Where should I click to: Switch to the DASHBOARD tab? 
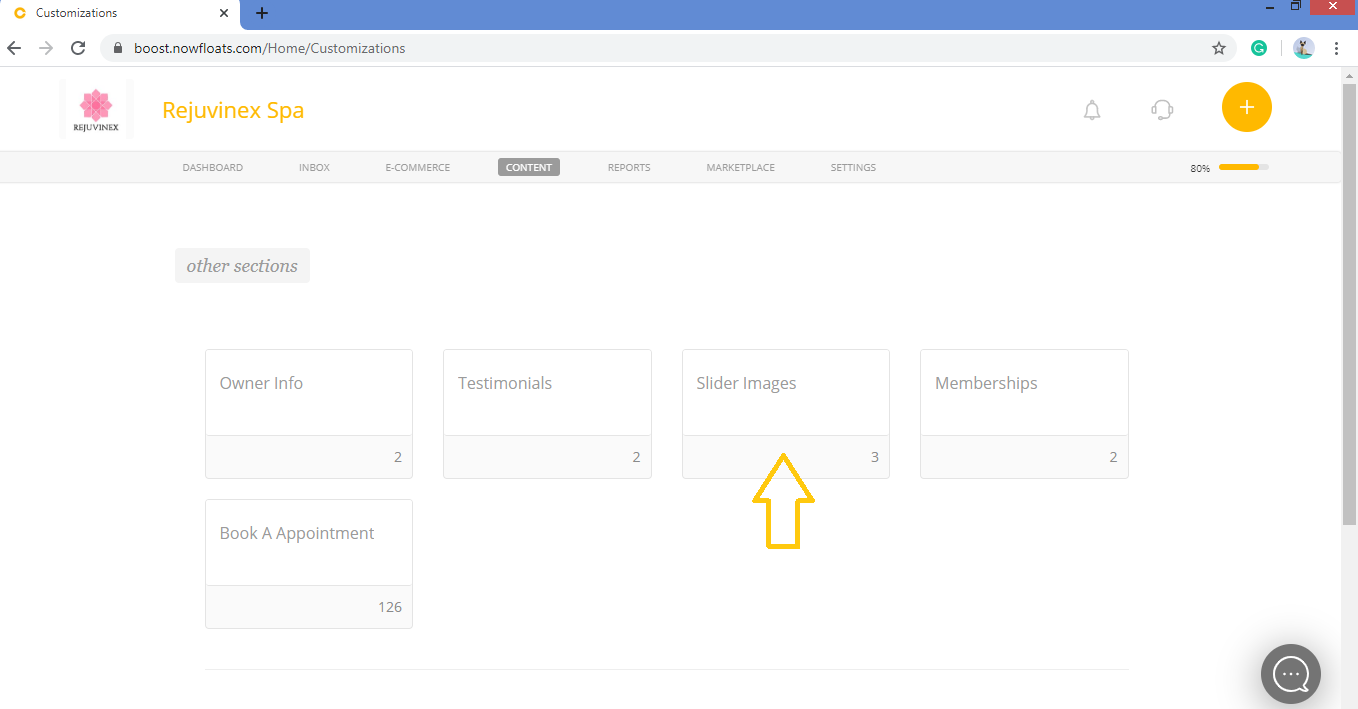(x=212, y=167)
